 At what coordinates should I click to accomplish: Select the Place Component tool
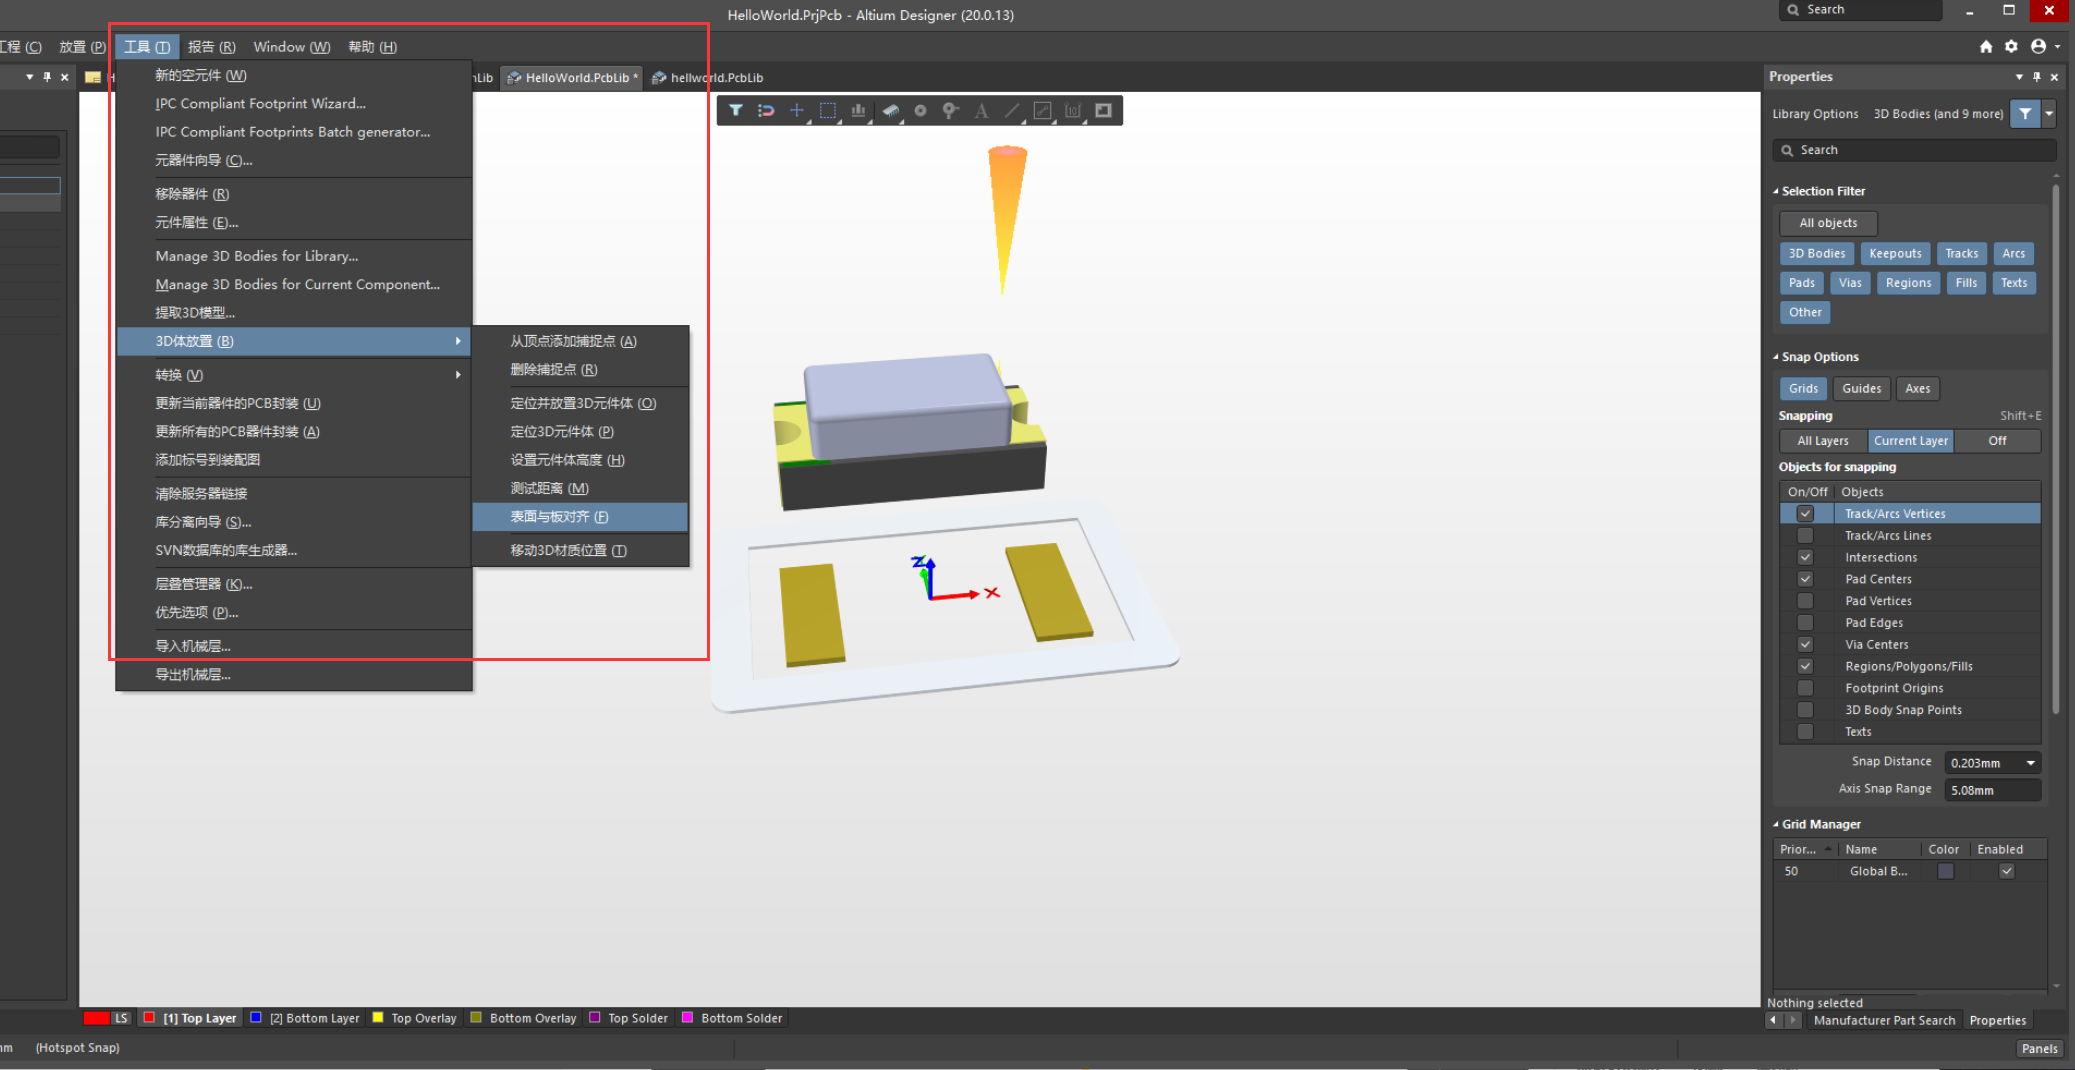(889, 111)
